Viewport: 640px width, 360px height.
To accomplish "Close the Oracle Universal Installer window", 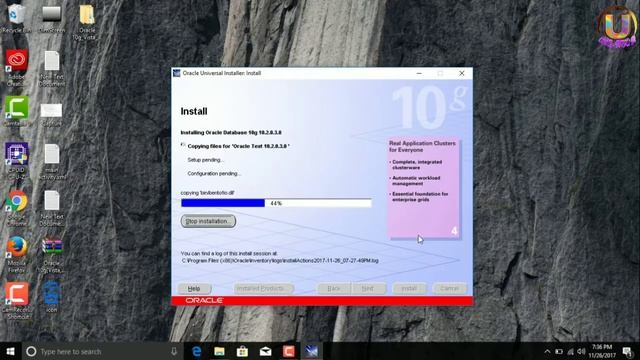I will (462, 73).
